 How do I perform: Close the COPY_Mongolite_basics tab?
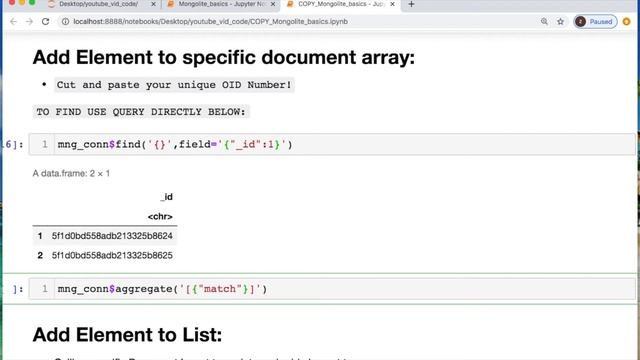pyautogui.click(x=392, y=4)
